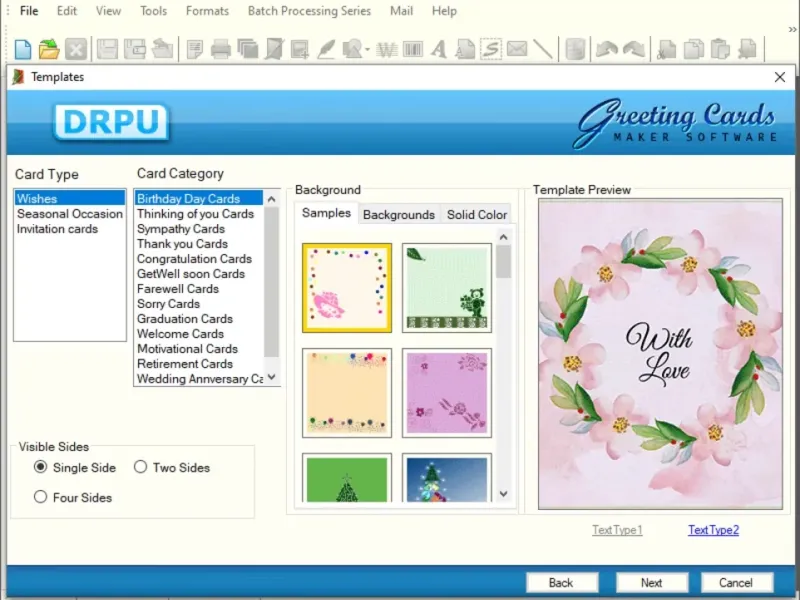Screen dimensions: 800x600
Task: Open the Tools menu
Action: point(154,11)
